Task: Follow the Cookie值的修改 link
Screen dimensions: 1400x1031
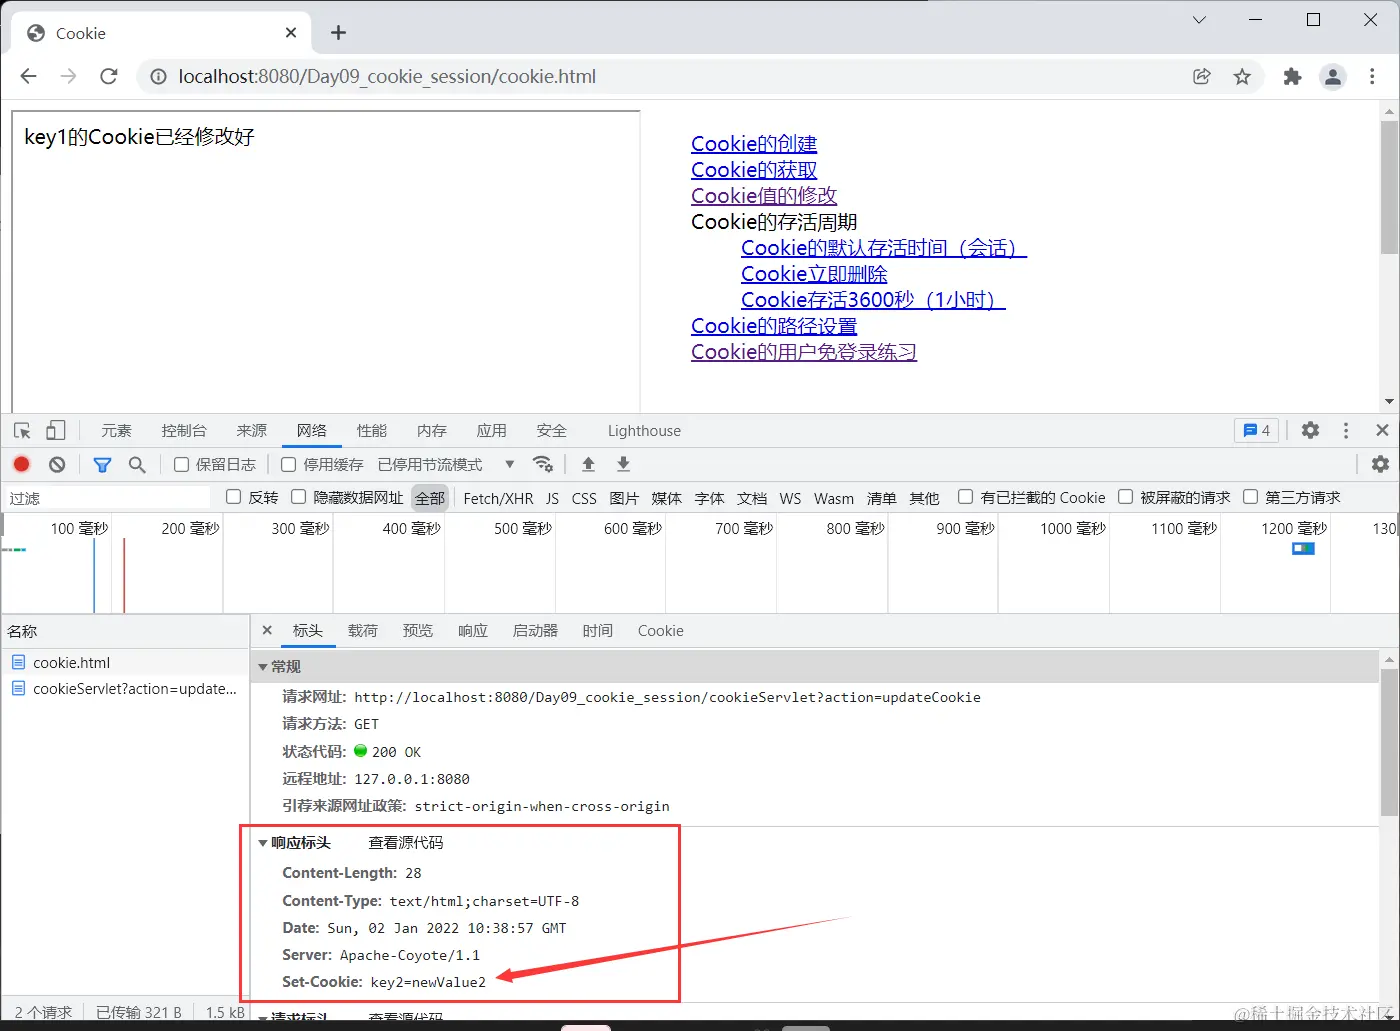Action: click(764, 196)
